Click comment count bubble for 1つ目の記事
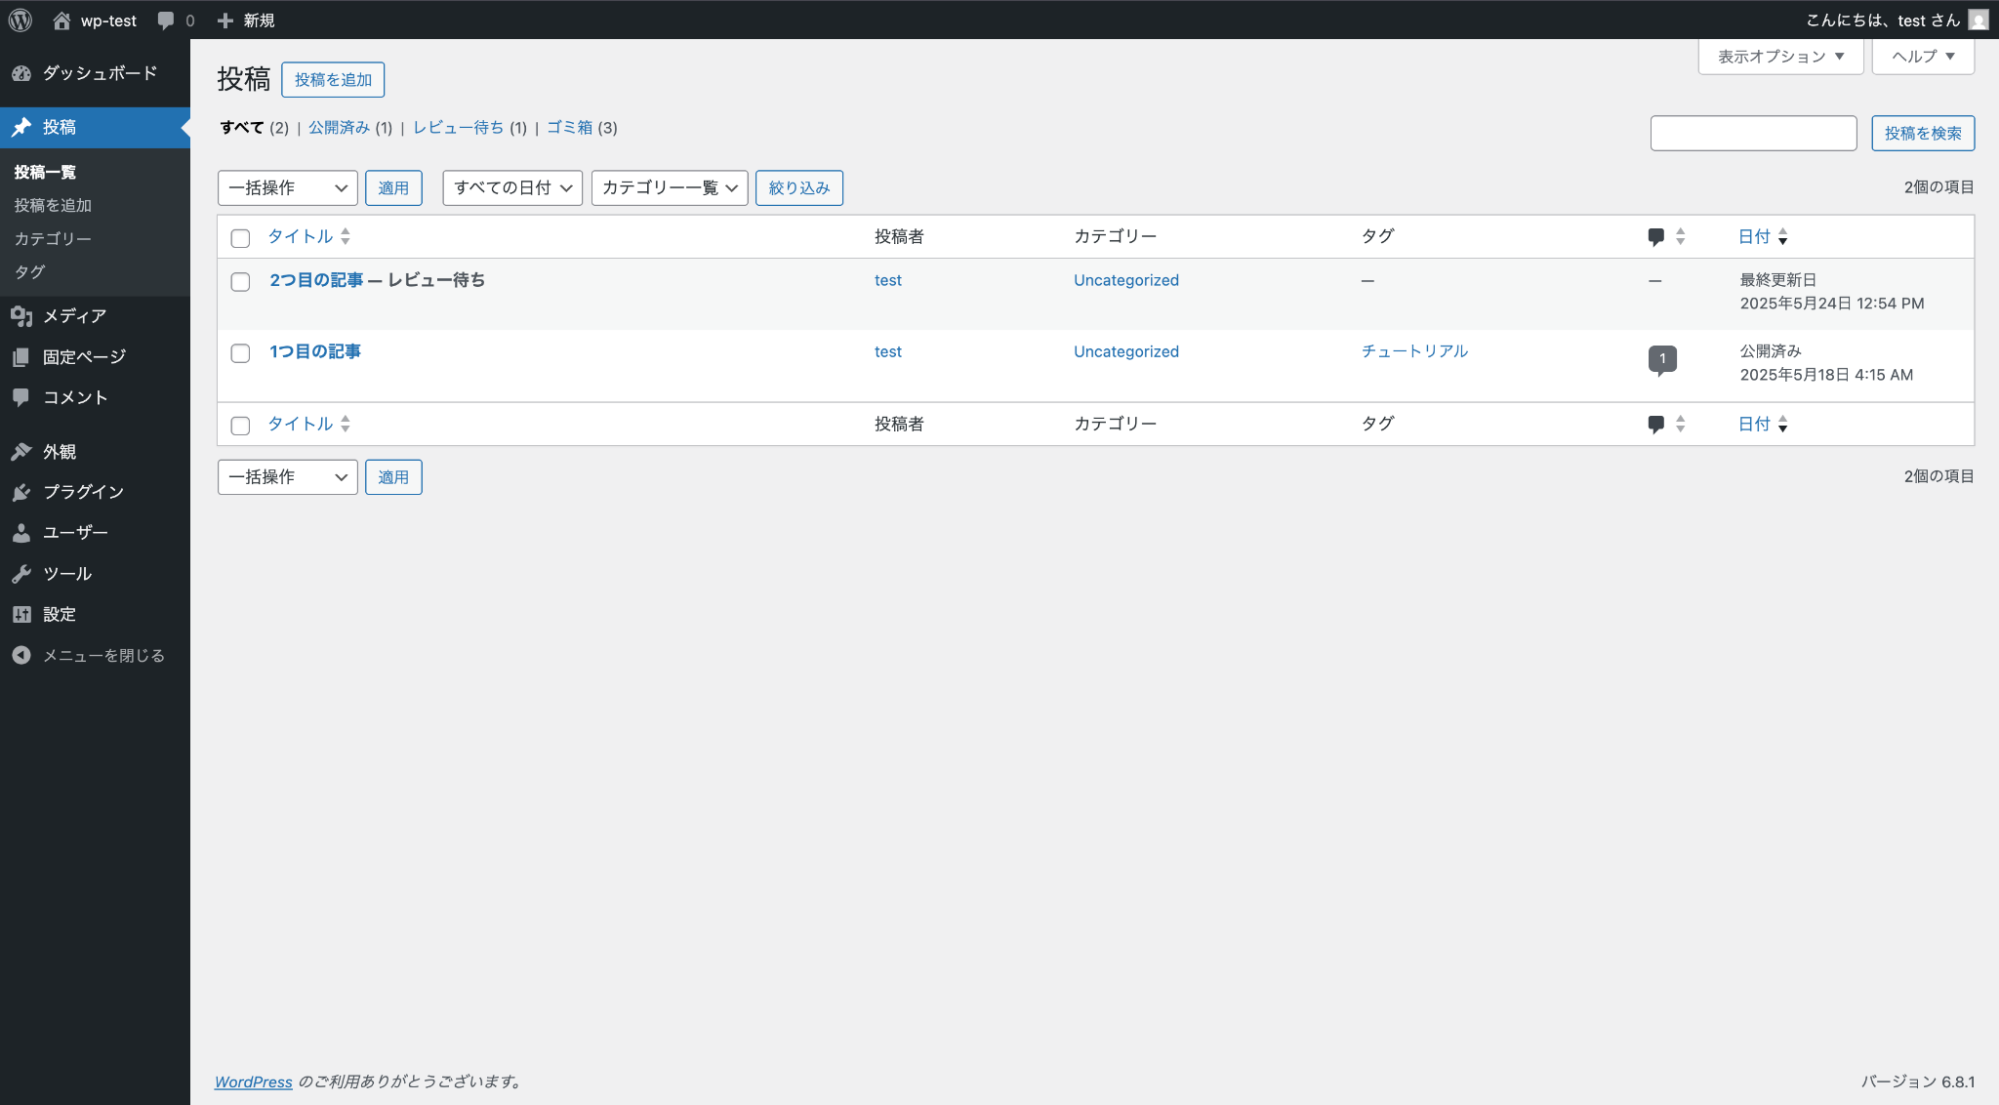 click(x=1662, y=359)
